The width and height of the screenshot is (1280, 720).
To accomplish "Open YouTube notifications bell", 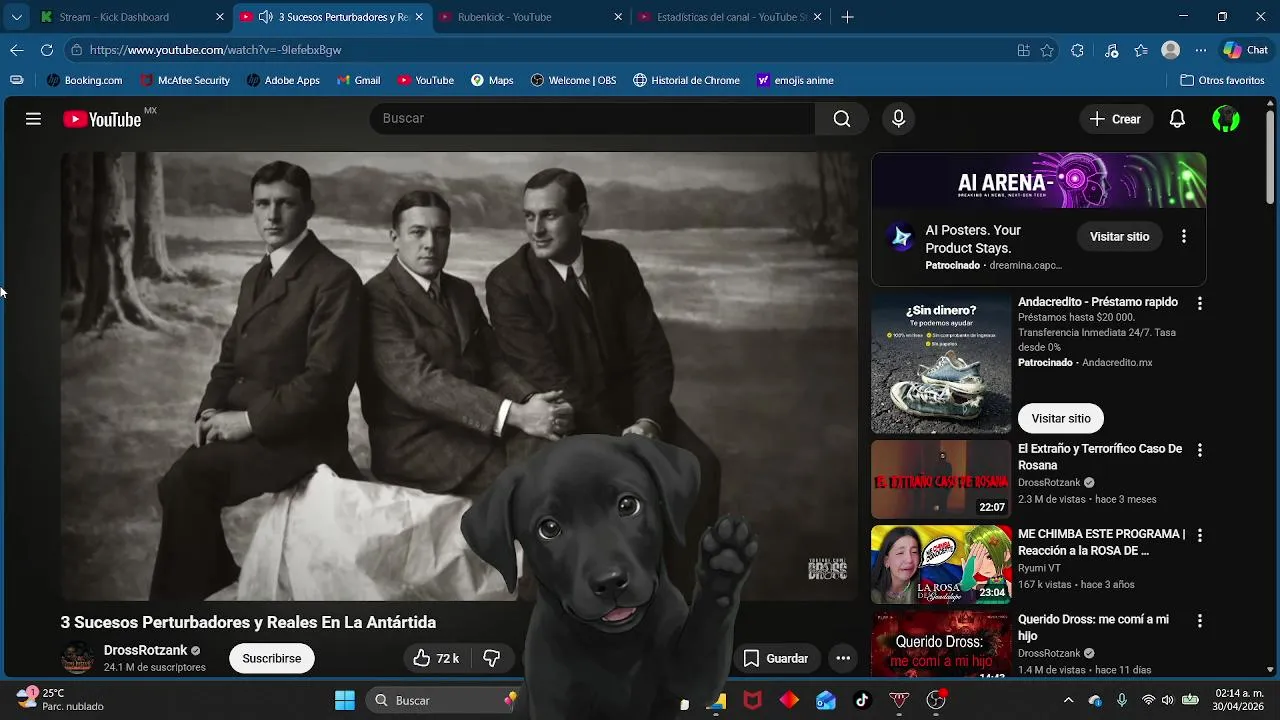I will coord(1177,119).
